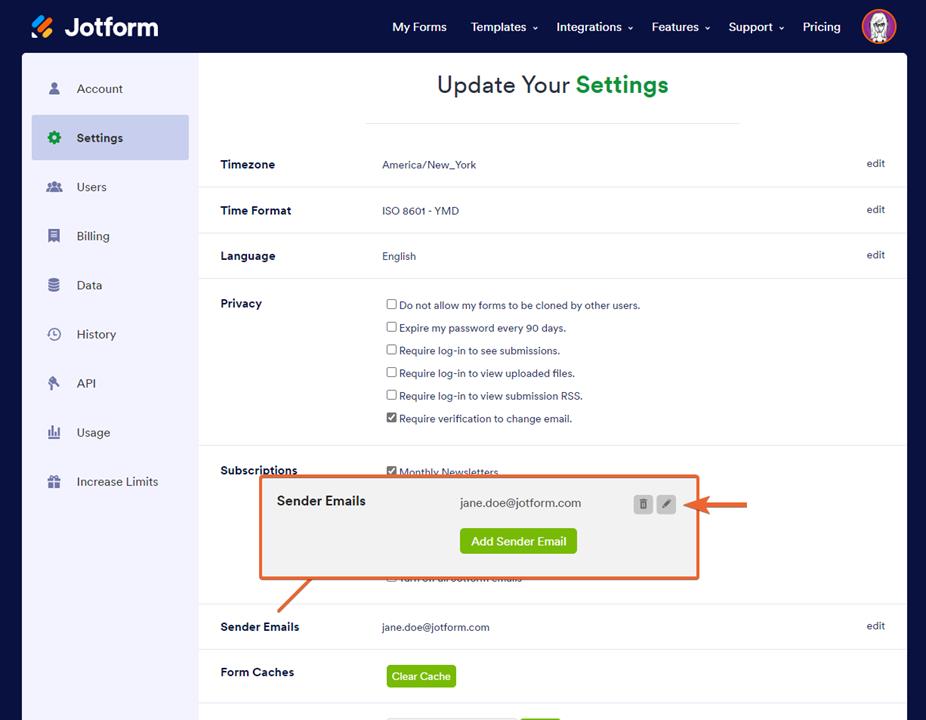Click the Privacy section label
The image size is (926, 720).
tap(241, 304)
